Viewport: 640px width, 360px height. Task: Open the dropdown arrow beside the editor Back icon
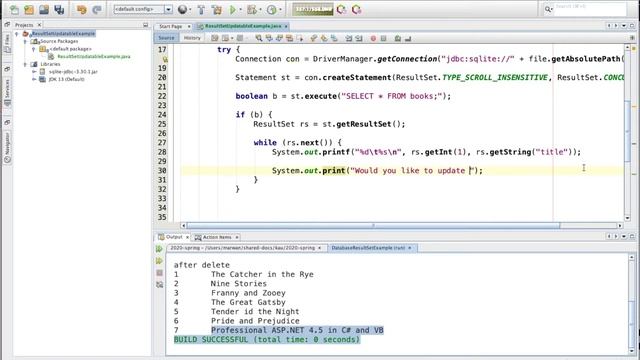pyautogui.click(x=232, y=38)
